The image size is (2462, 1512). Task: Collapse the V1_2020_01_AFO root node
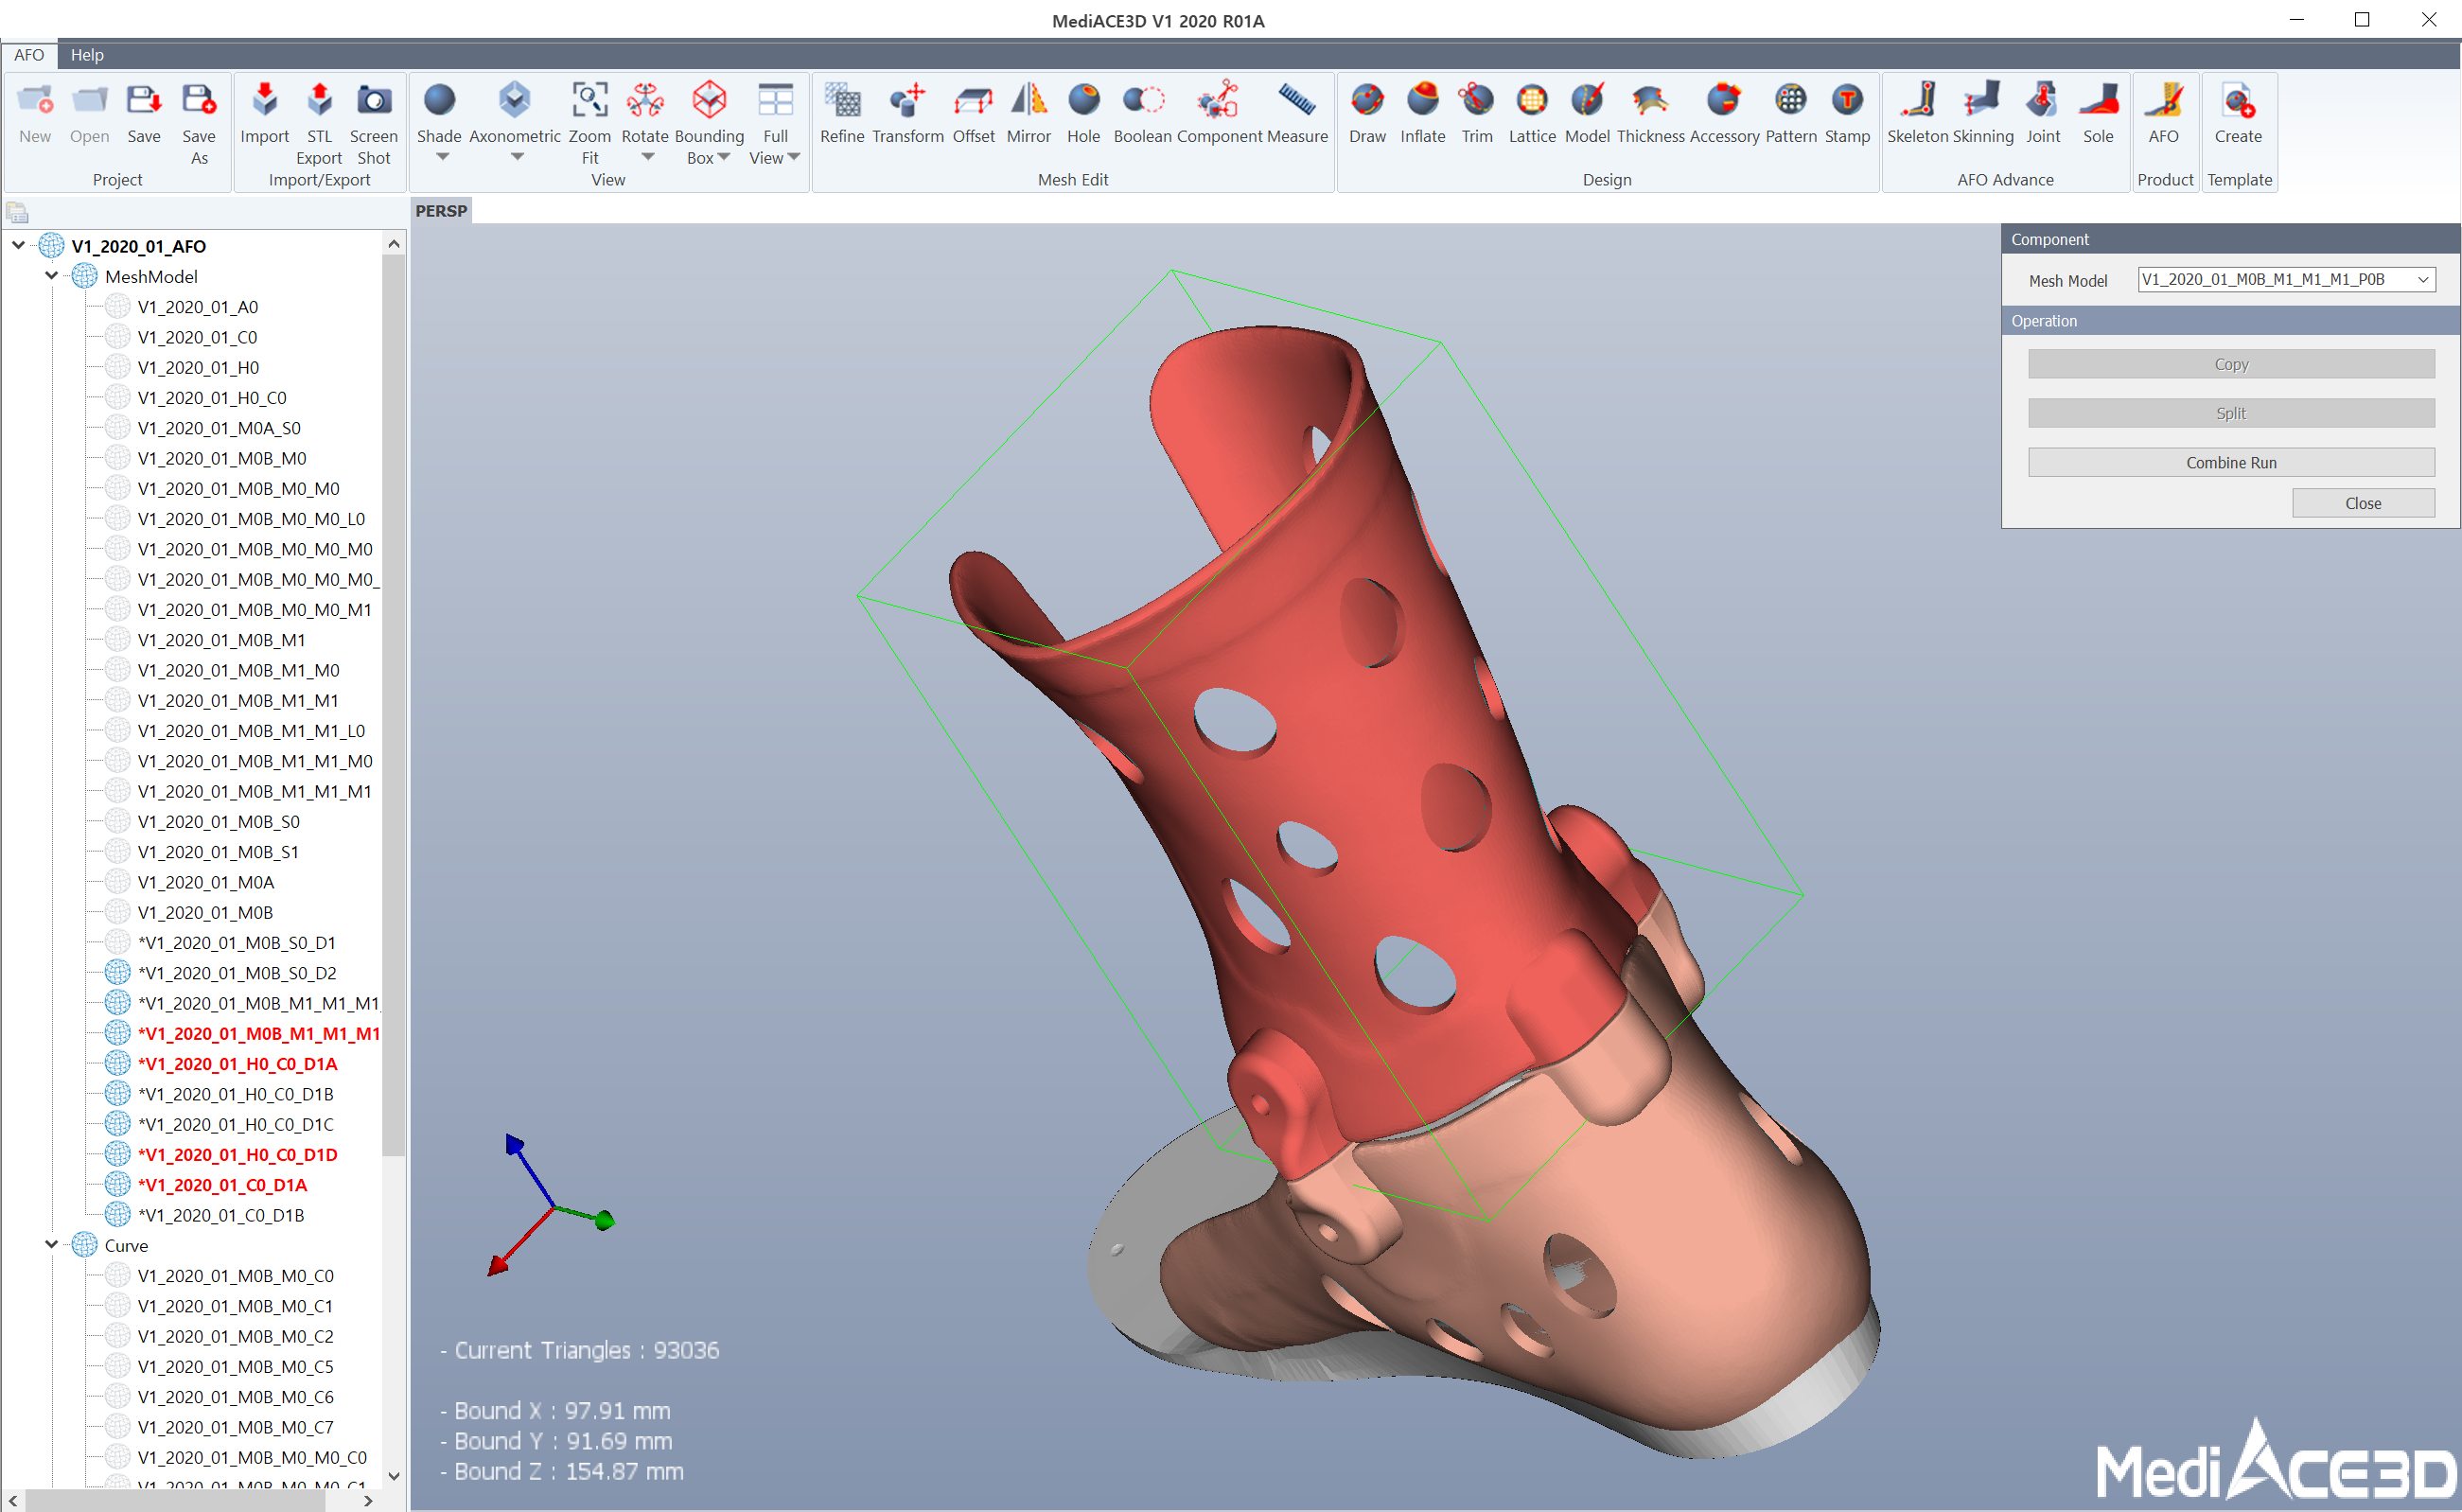coord(18,245)
